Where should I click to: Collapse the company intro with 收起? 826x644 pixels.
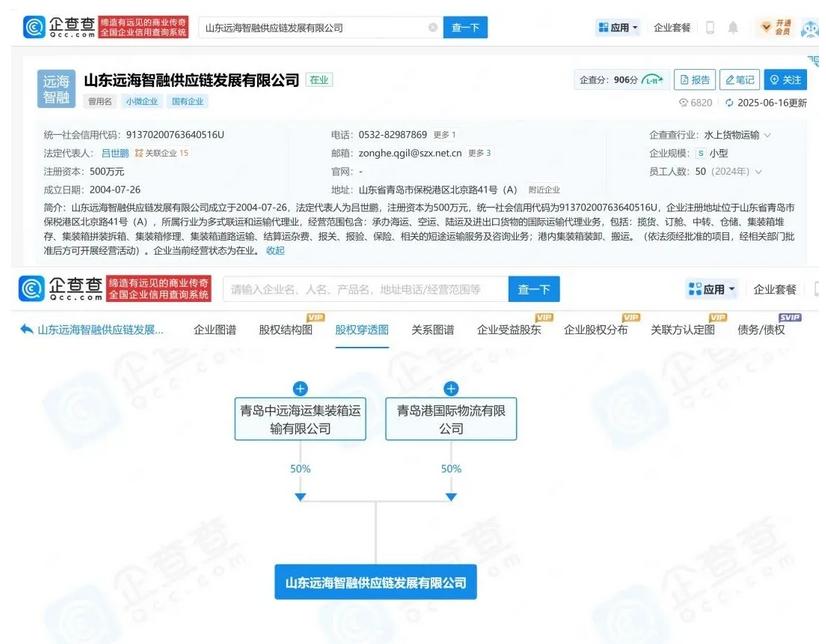(276, 251)
